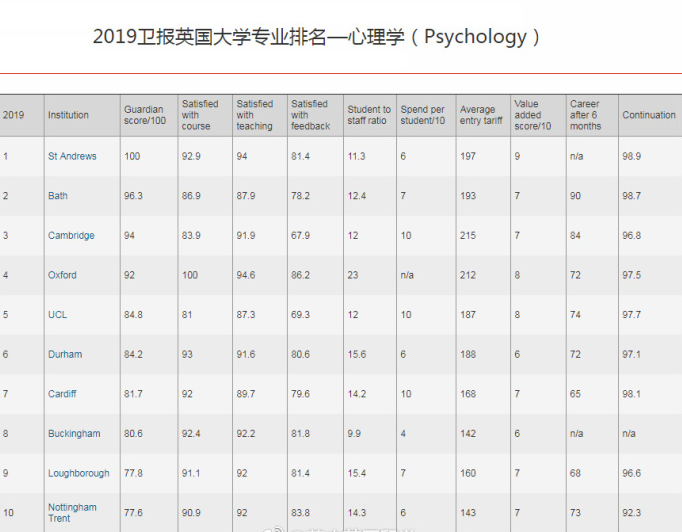The width and height of the screenshot is (682, 532).
Task: Open the St Andrews institution link
Action: [x=72, y=157]
